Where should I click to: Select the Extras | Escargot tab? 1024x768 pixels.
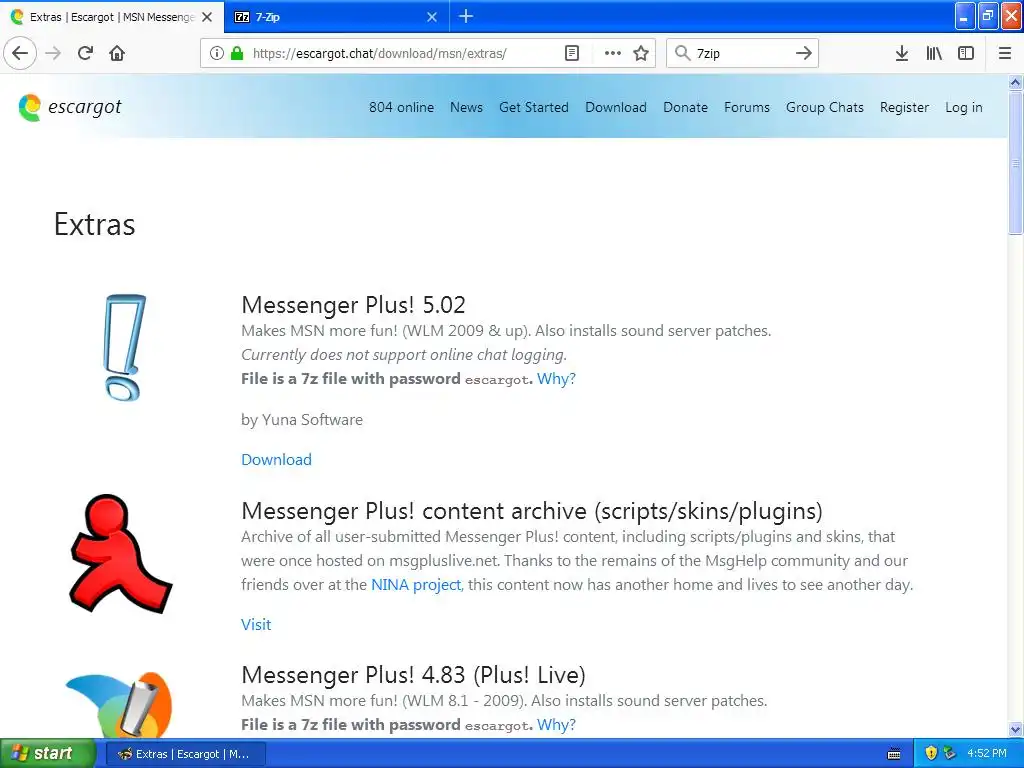[x=111, y=17]
